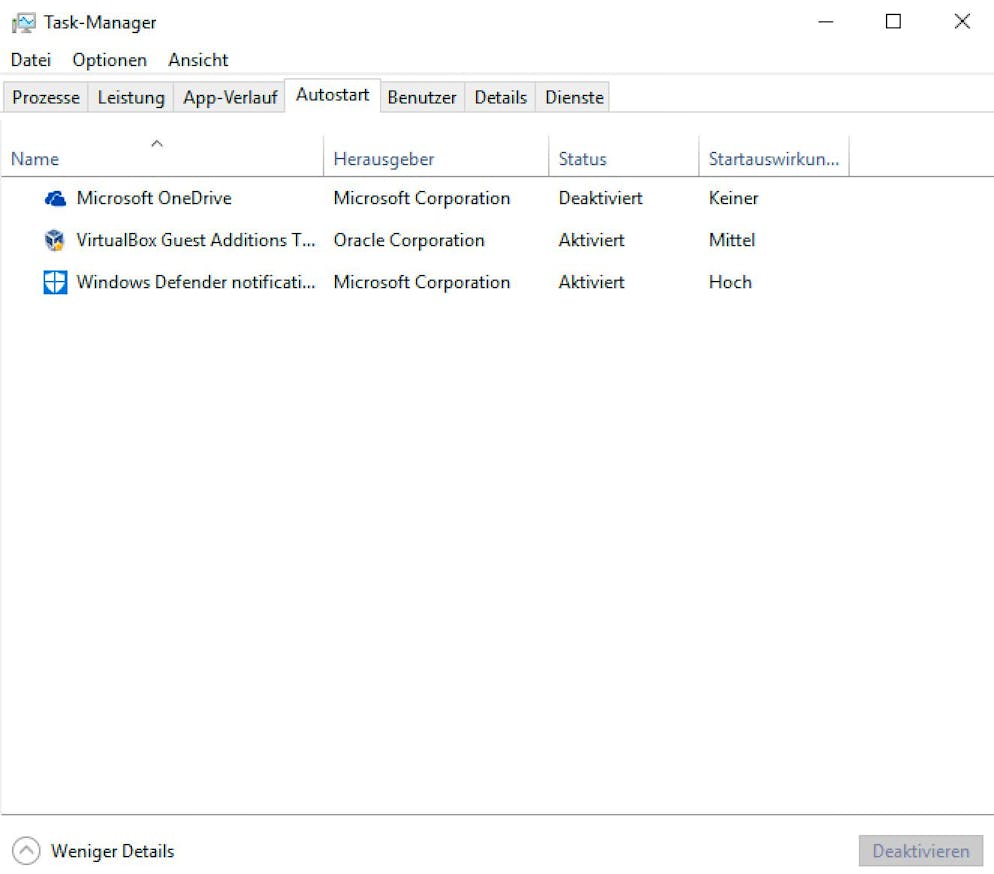Screen dimensions: 994x874
Task: Sort by the Status column header
Action: coord(624,158)
